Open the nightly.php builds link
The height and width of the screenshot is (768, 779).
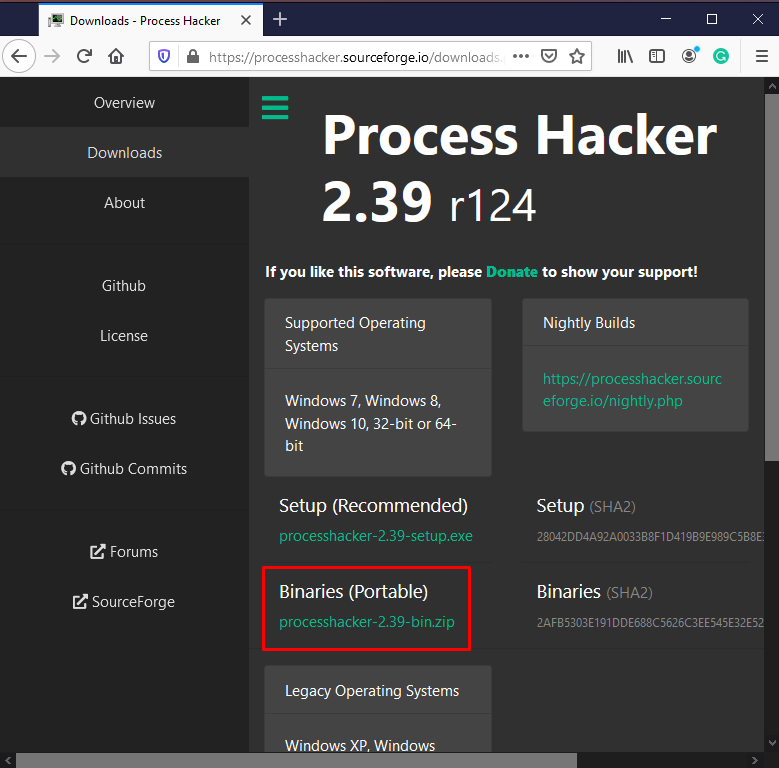(x=632, y=390)
